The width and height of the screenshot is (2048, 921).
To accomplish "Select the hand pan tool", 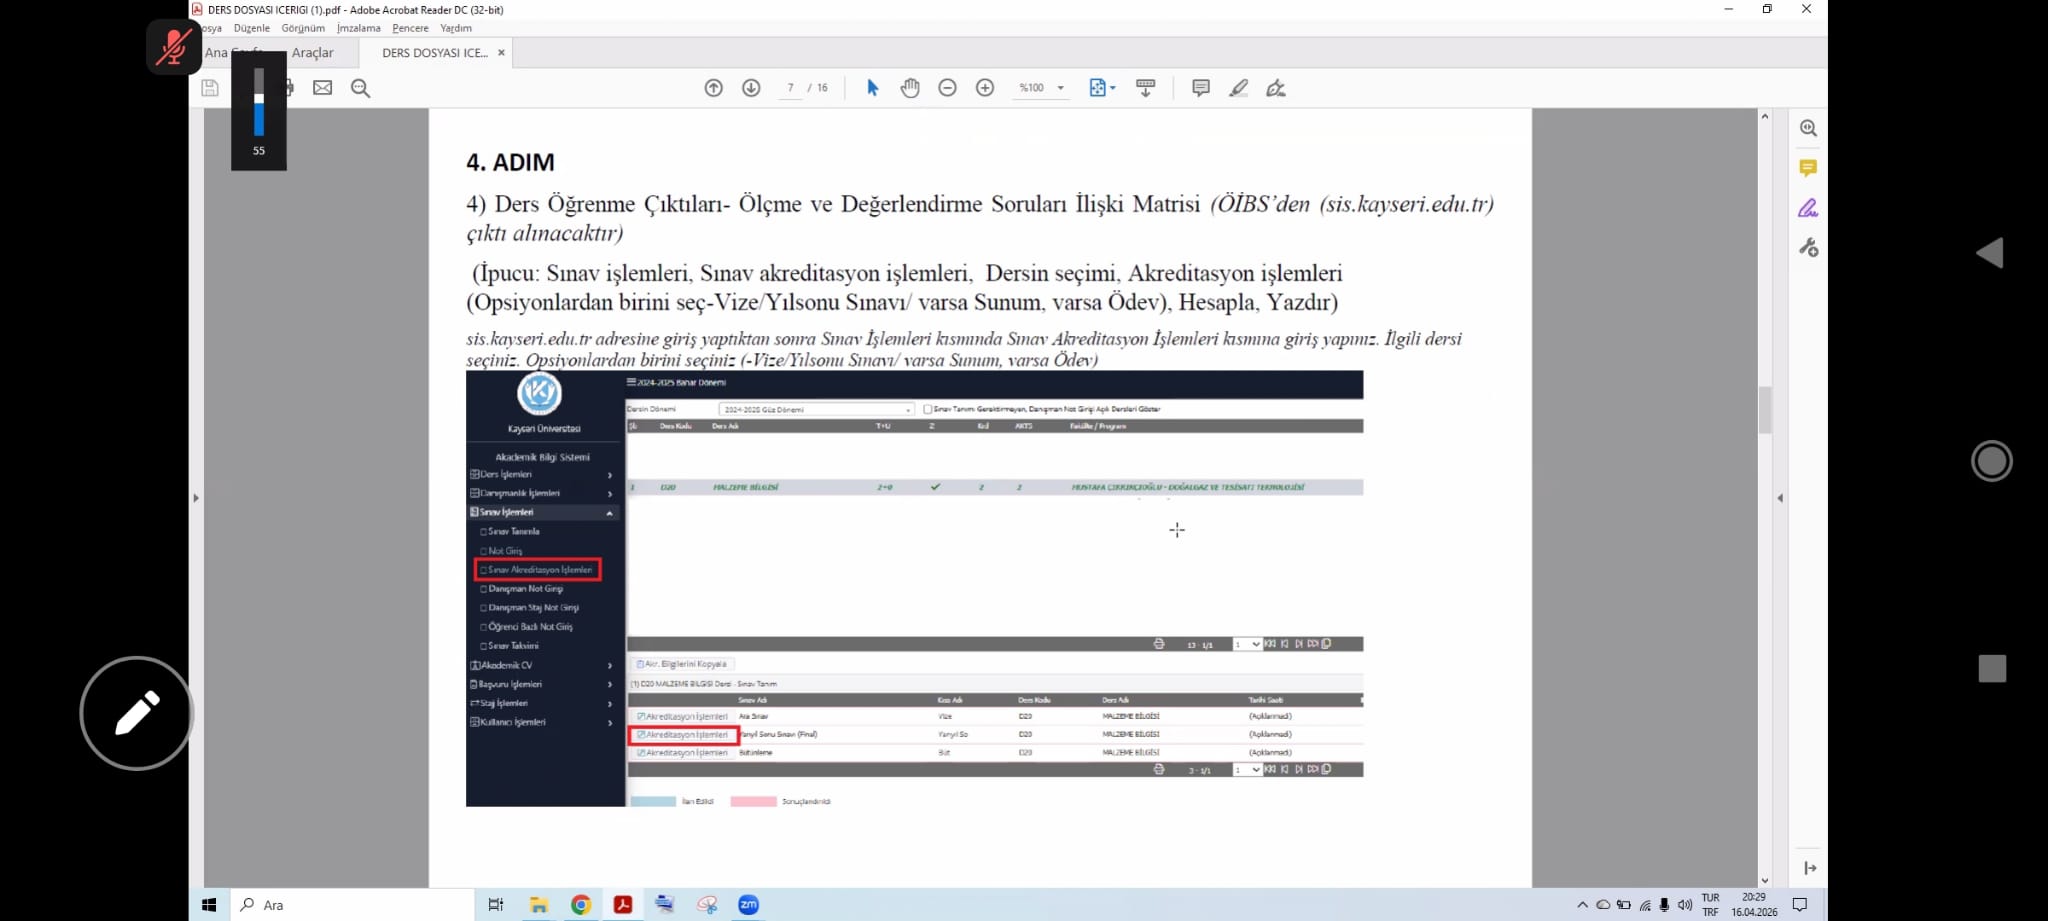I will pos(909,88).
